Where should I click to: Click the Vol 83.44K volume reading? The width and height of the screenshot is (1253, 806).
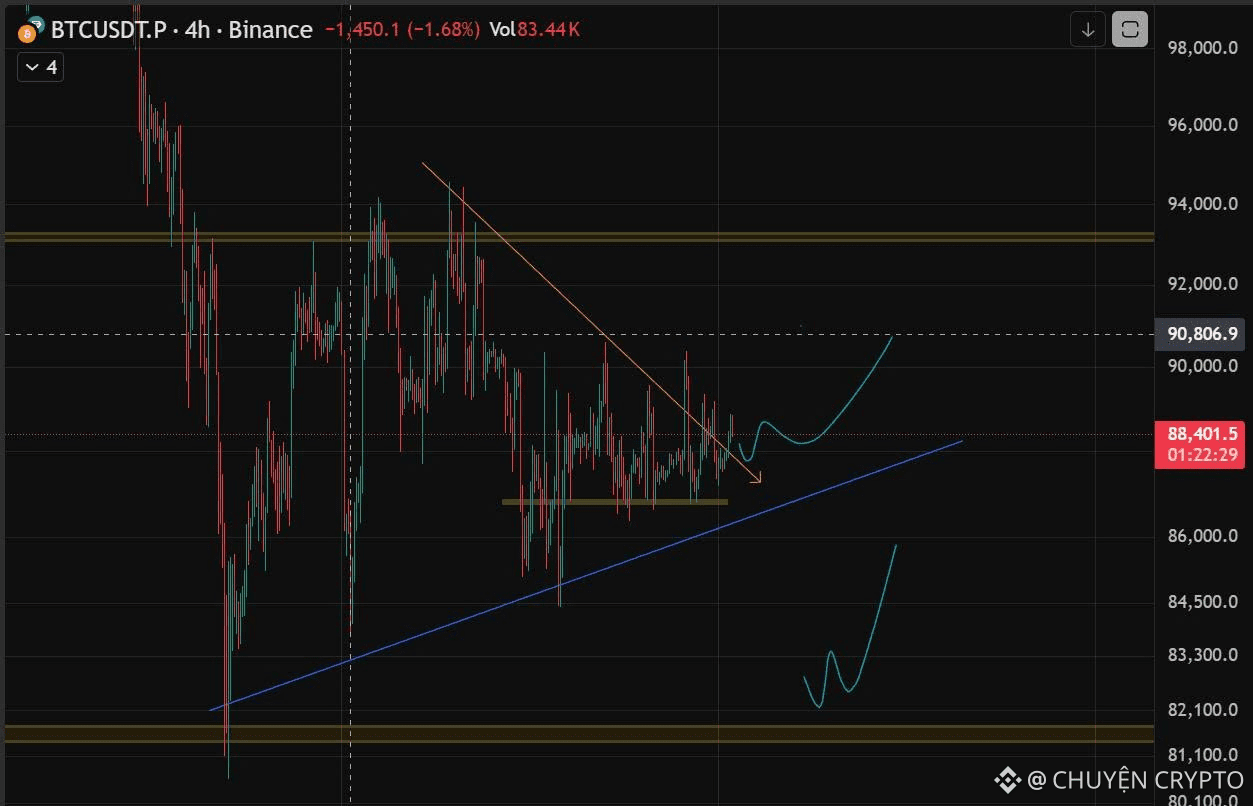coord(534,30)
